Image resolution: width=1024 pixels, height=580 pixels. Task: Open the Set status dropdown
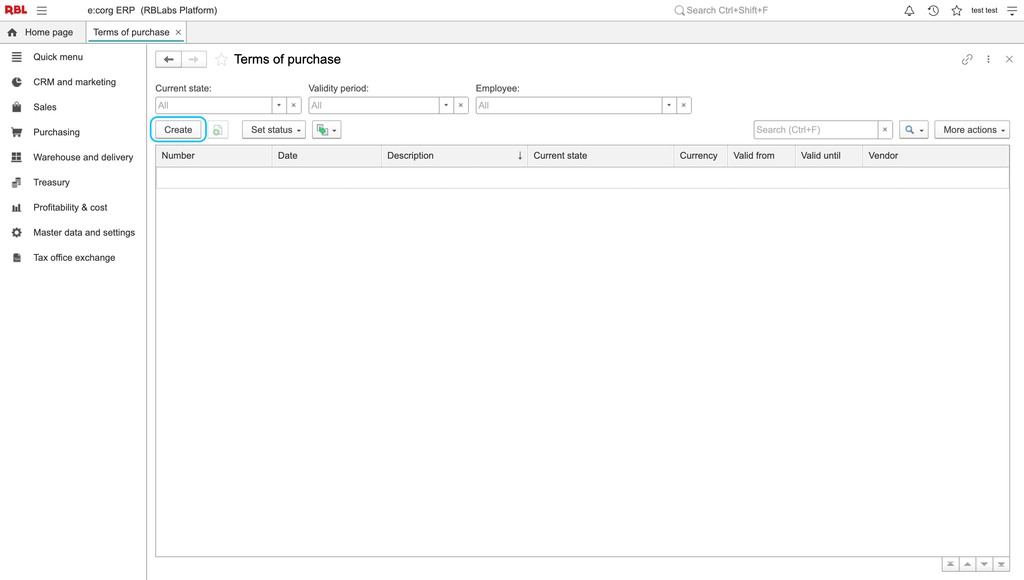click(274, 130)
